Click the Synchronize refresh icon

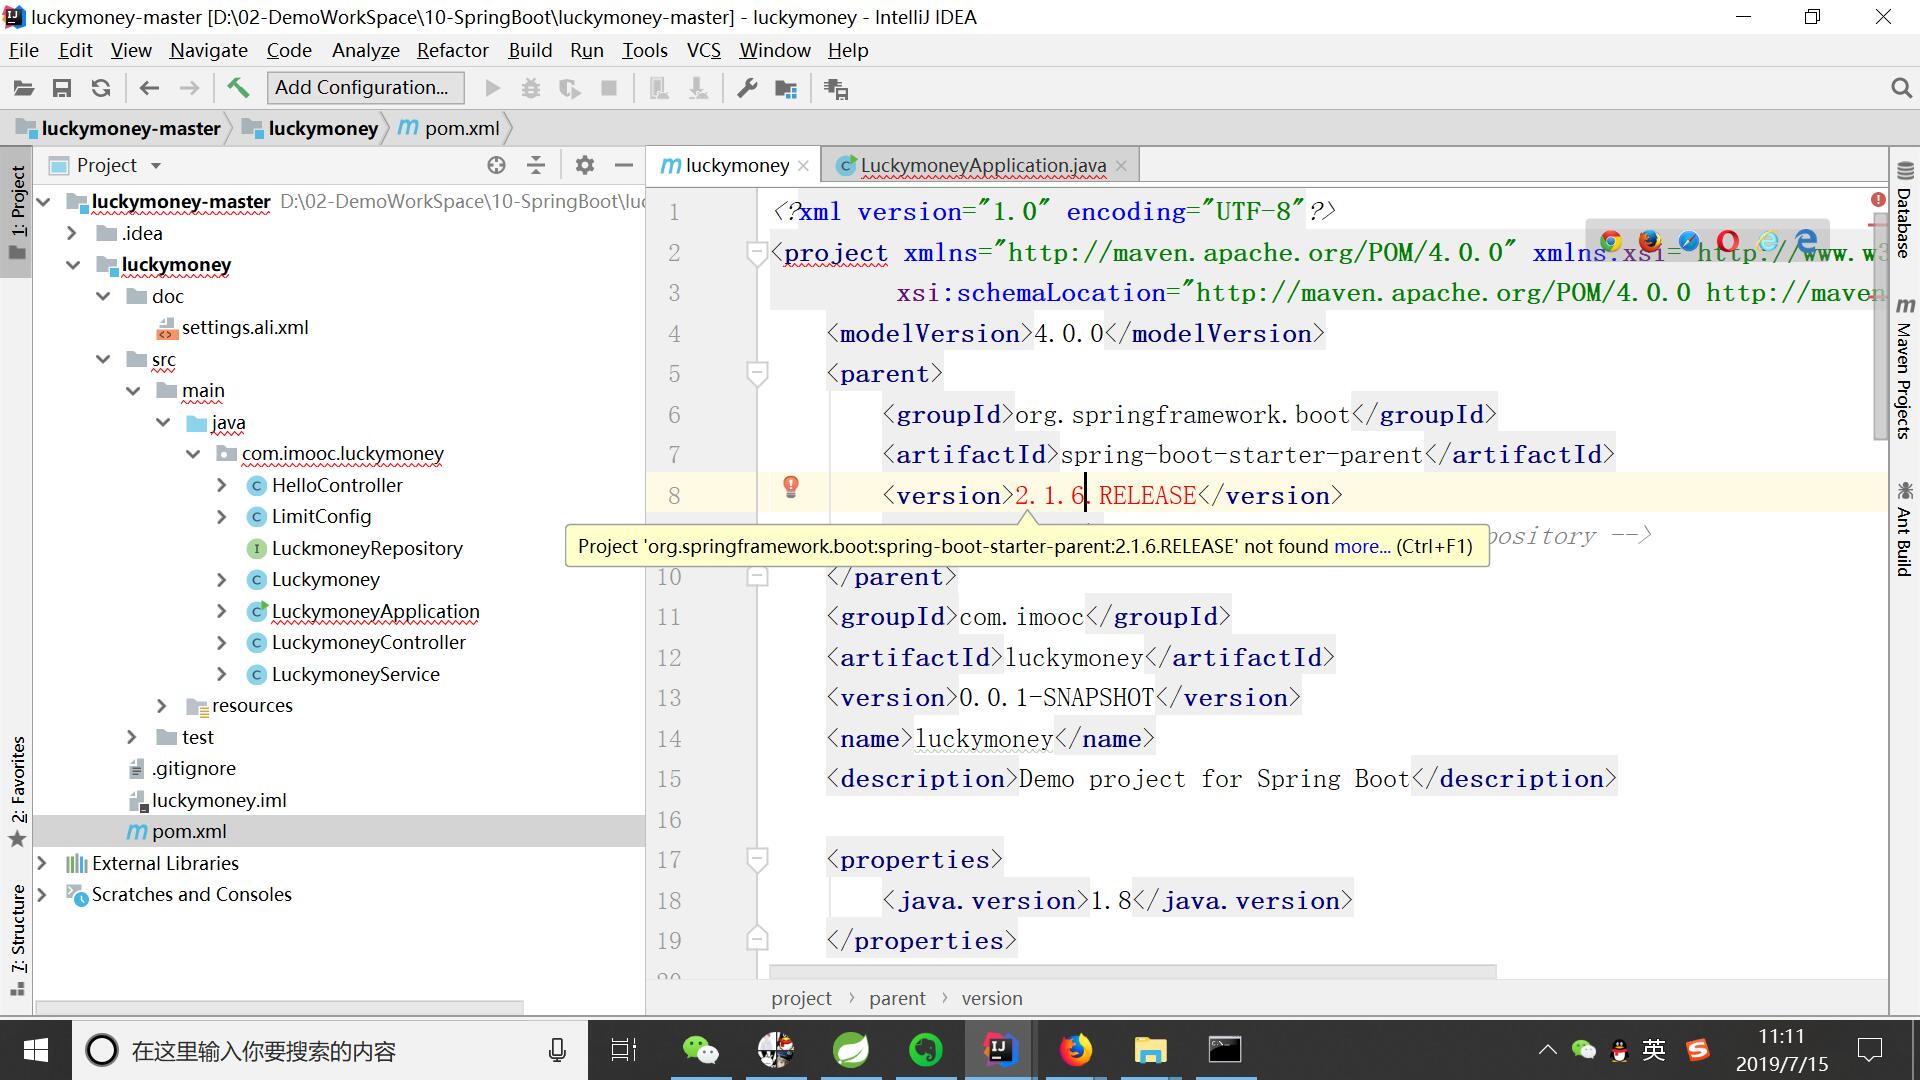point(101,88)
